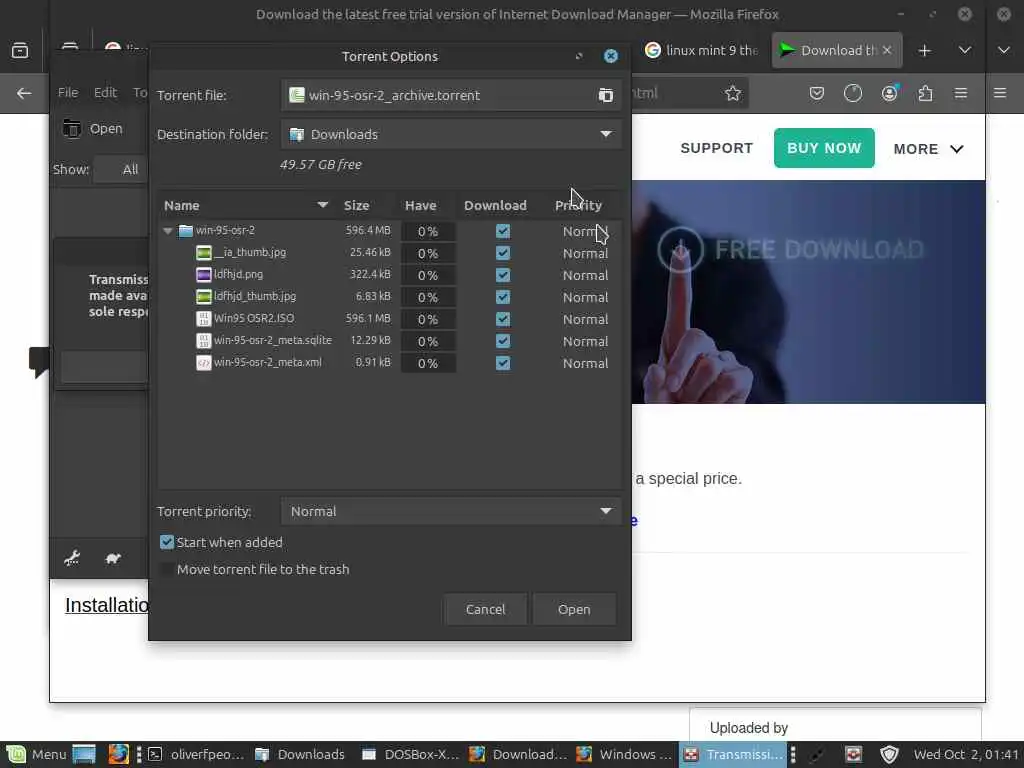
Task: Toggle turtle speed limit mode icon
Action: (x=113, y=558)
